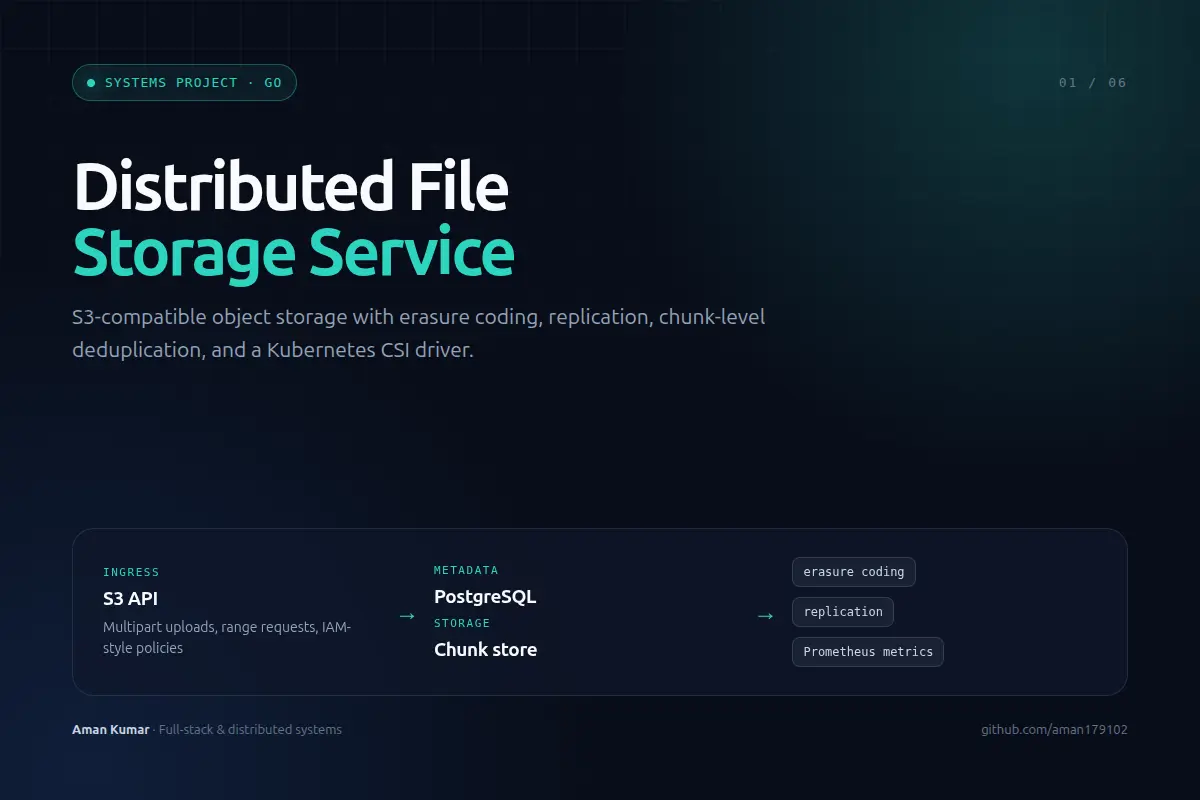This screenshot has height=800, width=1200.
Task: Click the SYSTEMS PROJECT · GO badge
Action: 184,83
